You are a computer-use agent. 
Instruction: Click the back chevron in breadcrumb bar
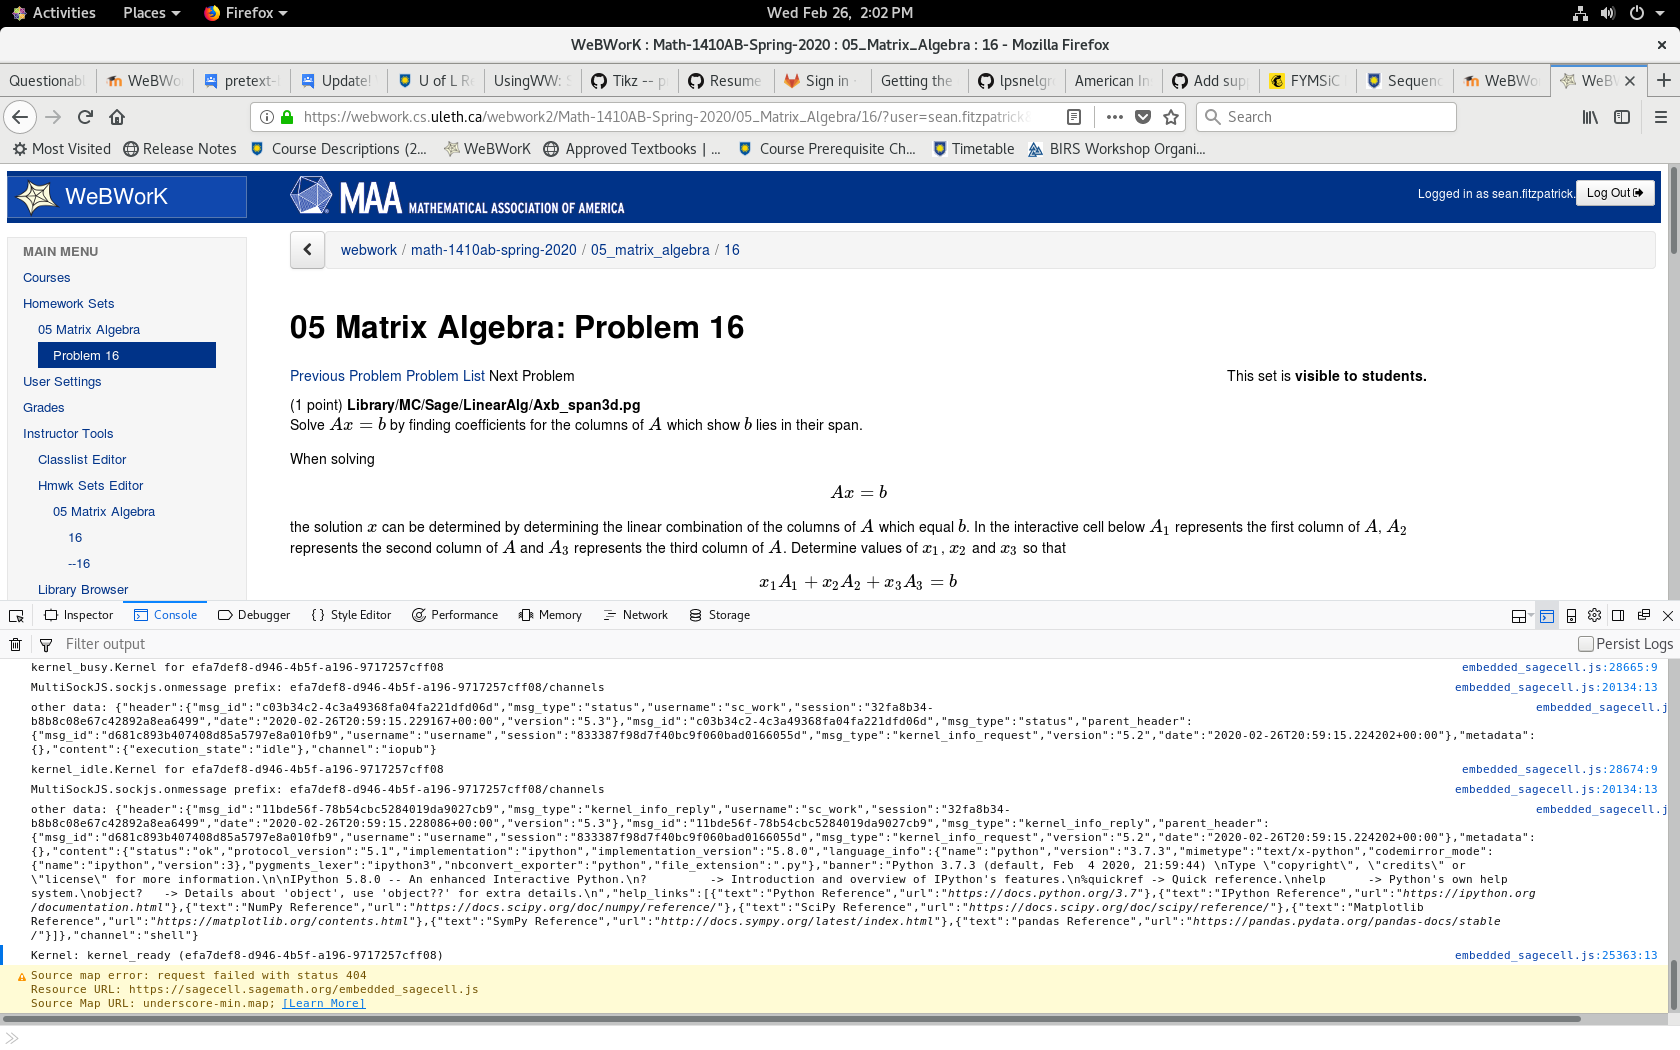pyautogui.click(x=308, y=250)
